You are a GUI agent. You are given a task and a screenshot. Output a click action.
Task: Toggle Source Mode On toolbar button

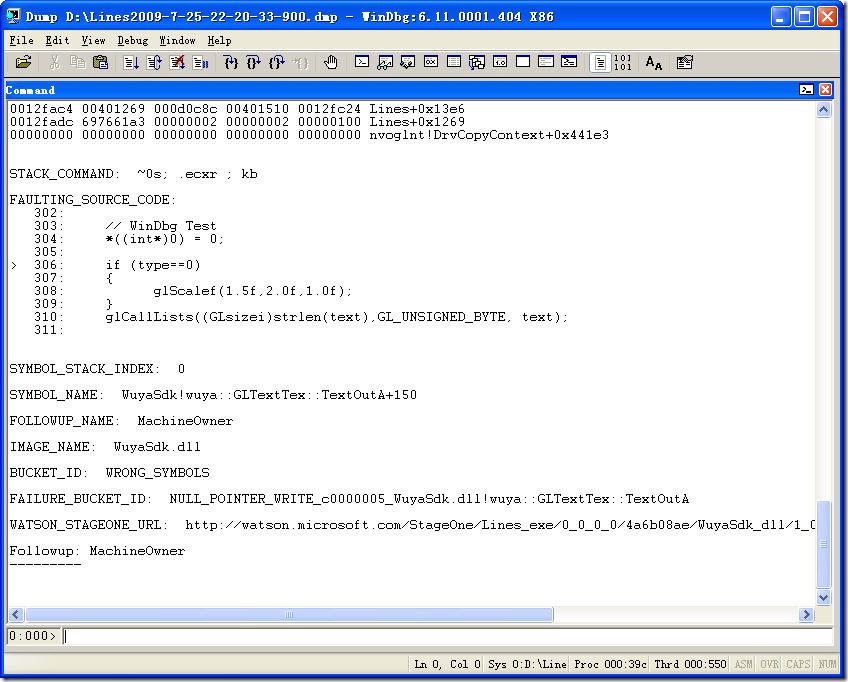600,62
